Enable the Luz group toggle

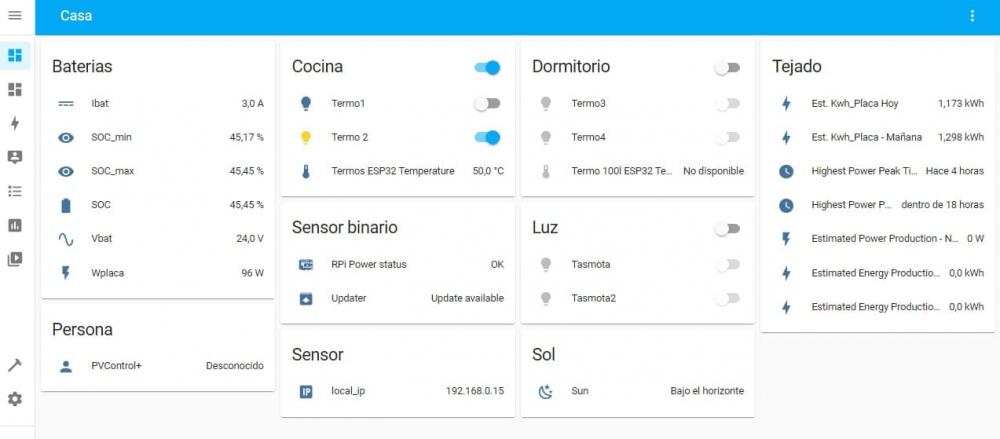pos(727,228)
